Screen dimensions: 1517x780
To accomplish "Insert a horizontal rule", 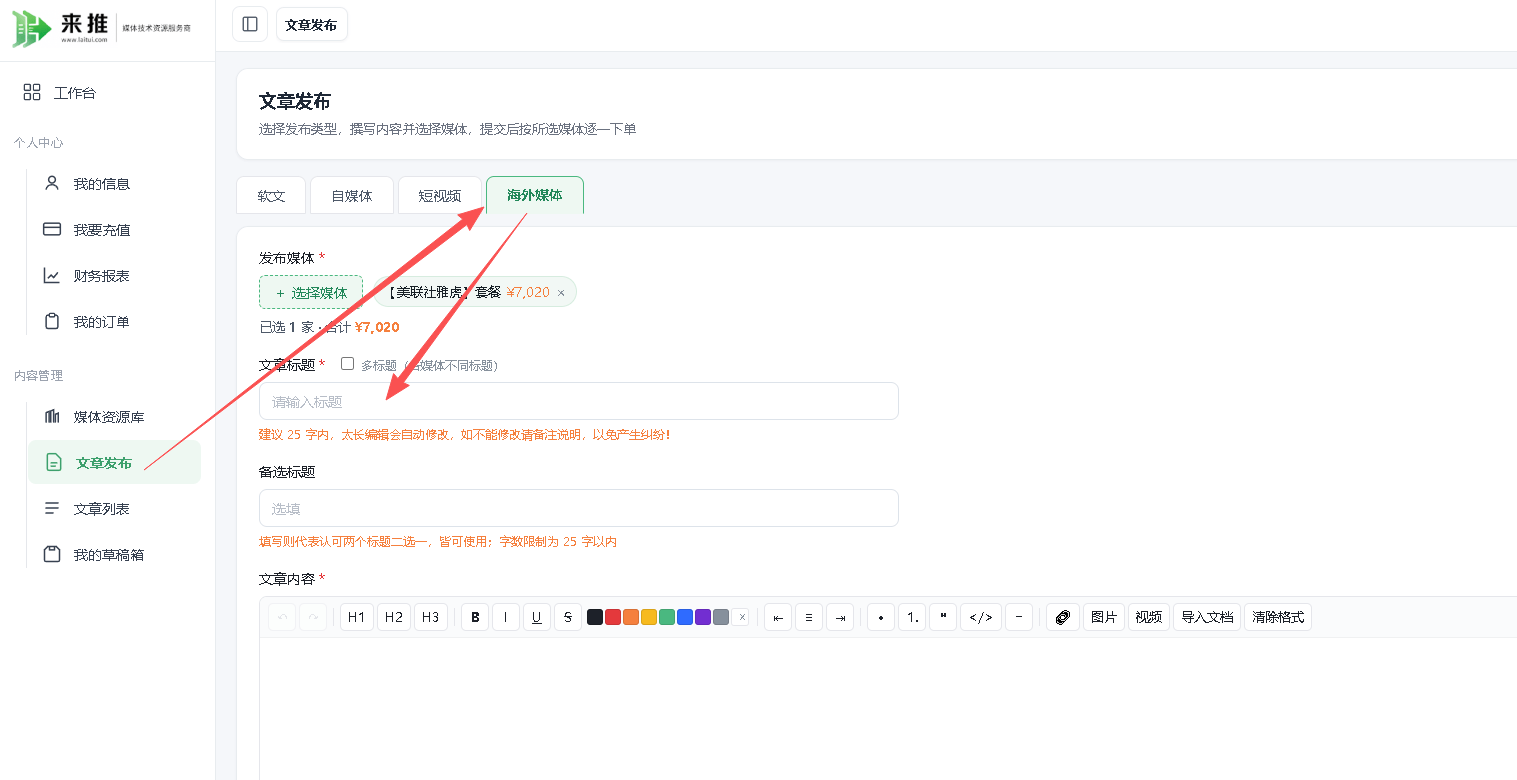I will pyautogui.click(x=1019, y=617).
